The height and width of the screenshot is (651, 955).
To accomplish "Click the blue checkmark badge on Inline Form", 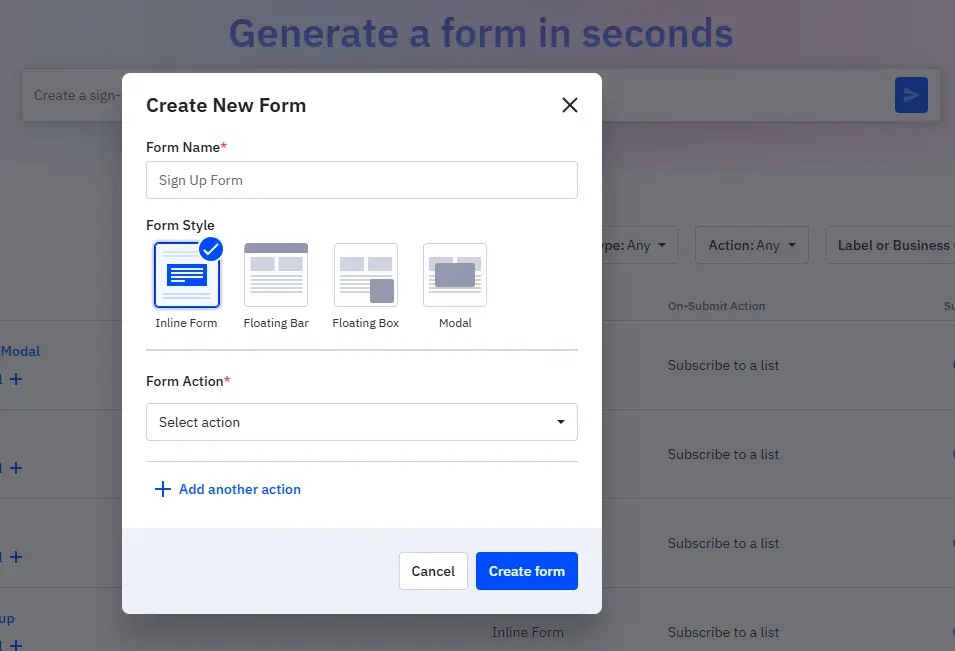I will point(212,250).
